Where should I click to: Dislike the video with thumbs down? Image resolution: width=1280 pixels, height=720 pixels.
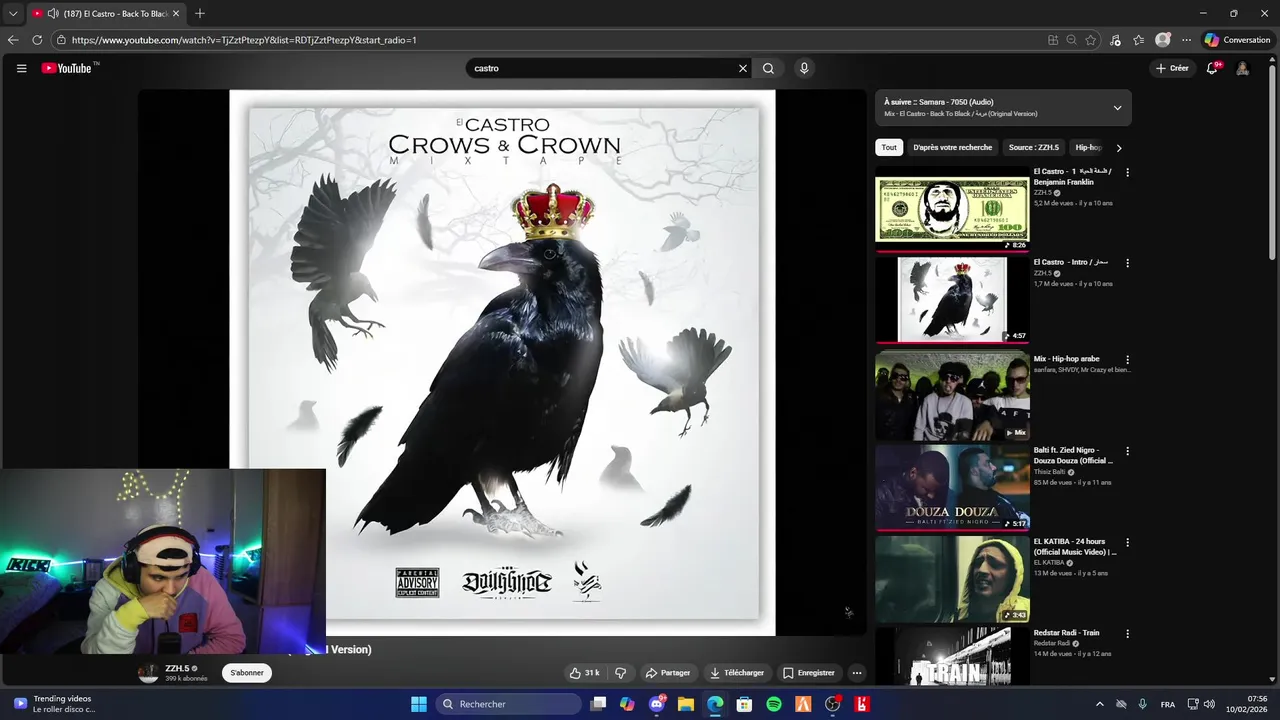[x=620, y=673]
